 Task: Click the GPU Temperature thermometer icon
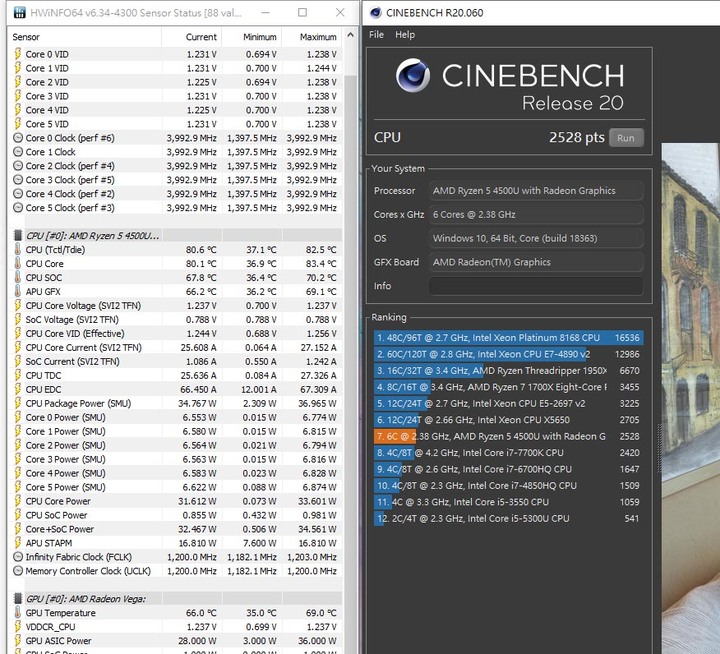pos(17,613)
